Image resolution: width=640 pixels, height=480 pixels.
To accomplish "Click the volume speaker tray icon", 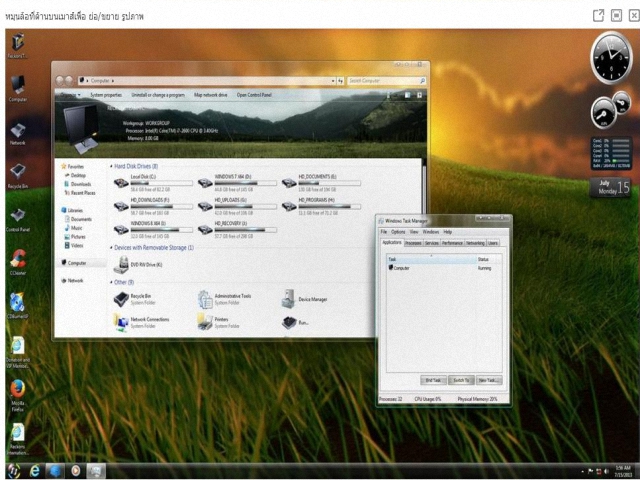I will click(x=607, y=471).
